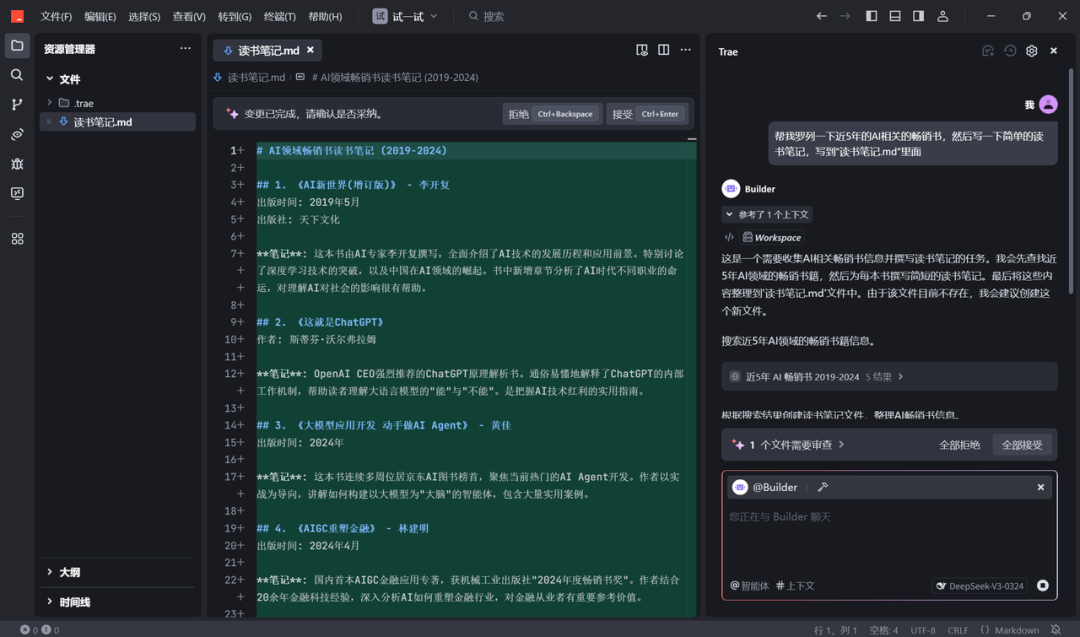Open the Source Control view in the activity bar
The image size is (1080, 637).
[17, 104]
